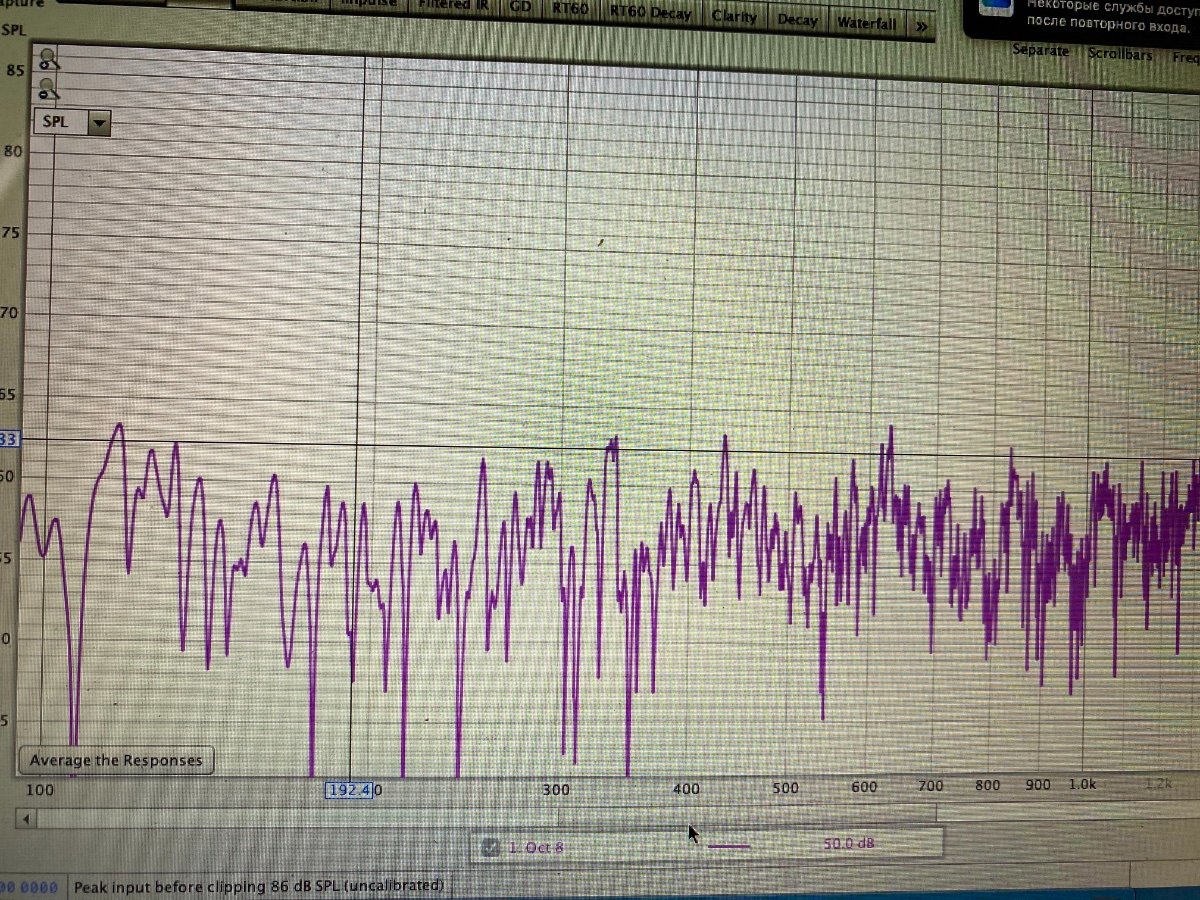The image size is (1200, 900).
Task: Show the Decay tab
Action: [797, 20]
